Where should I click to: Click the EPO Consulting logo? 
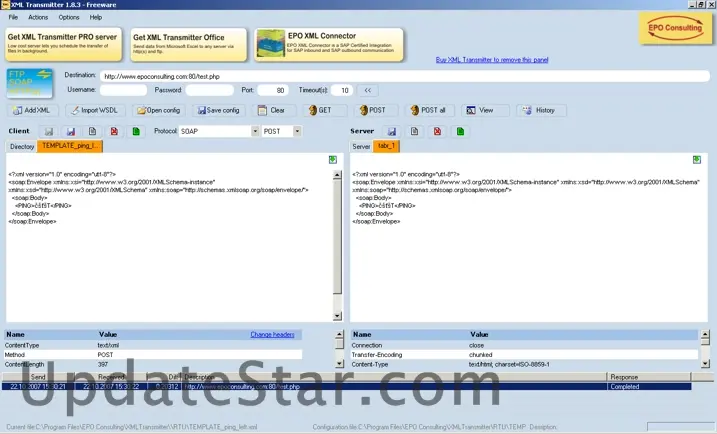coord(675,28)
